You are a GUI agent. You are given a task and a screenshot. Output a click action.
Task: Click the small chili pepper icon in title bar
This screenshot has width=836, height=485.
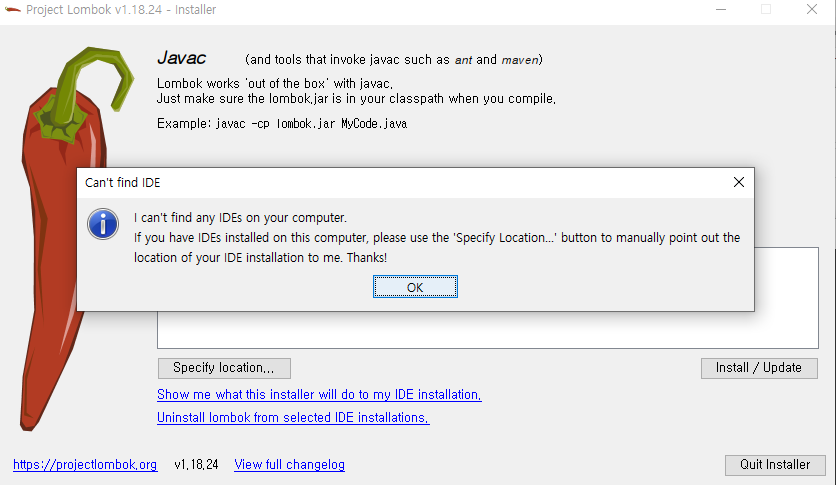click(12, 10)
